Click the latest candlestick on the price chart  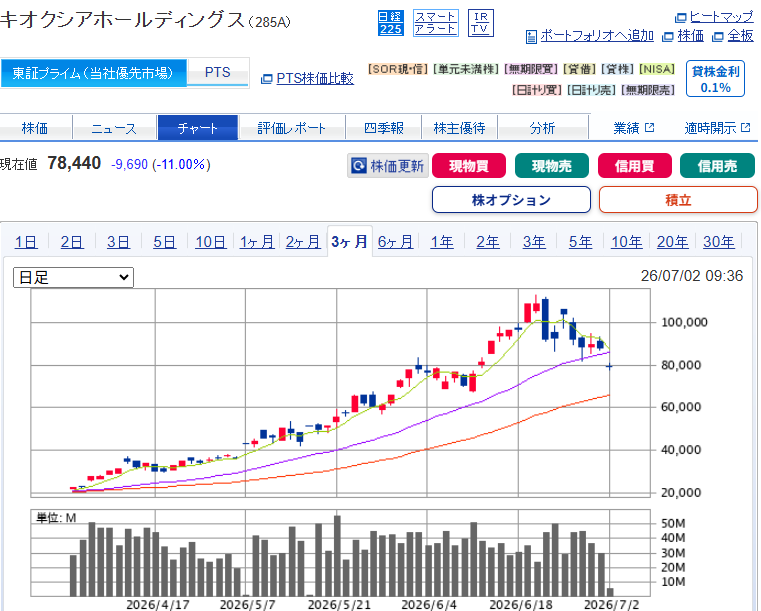point(609,366)
